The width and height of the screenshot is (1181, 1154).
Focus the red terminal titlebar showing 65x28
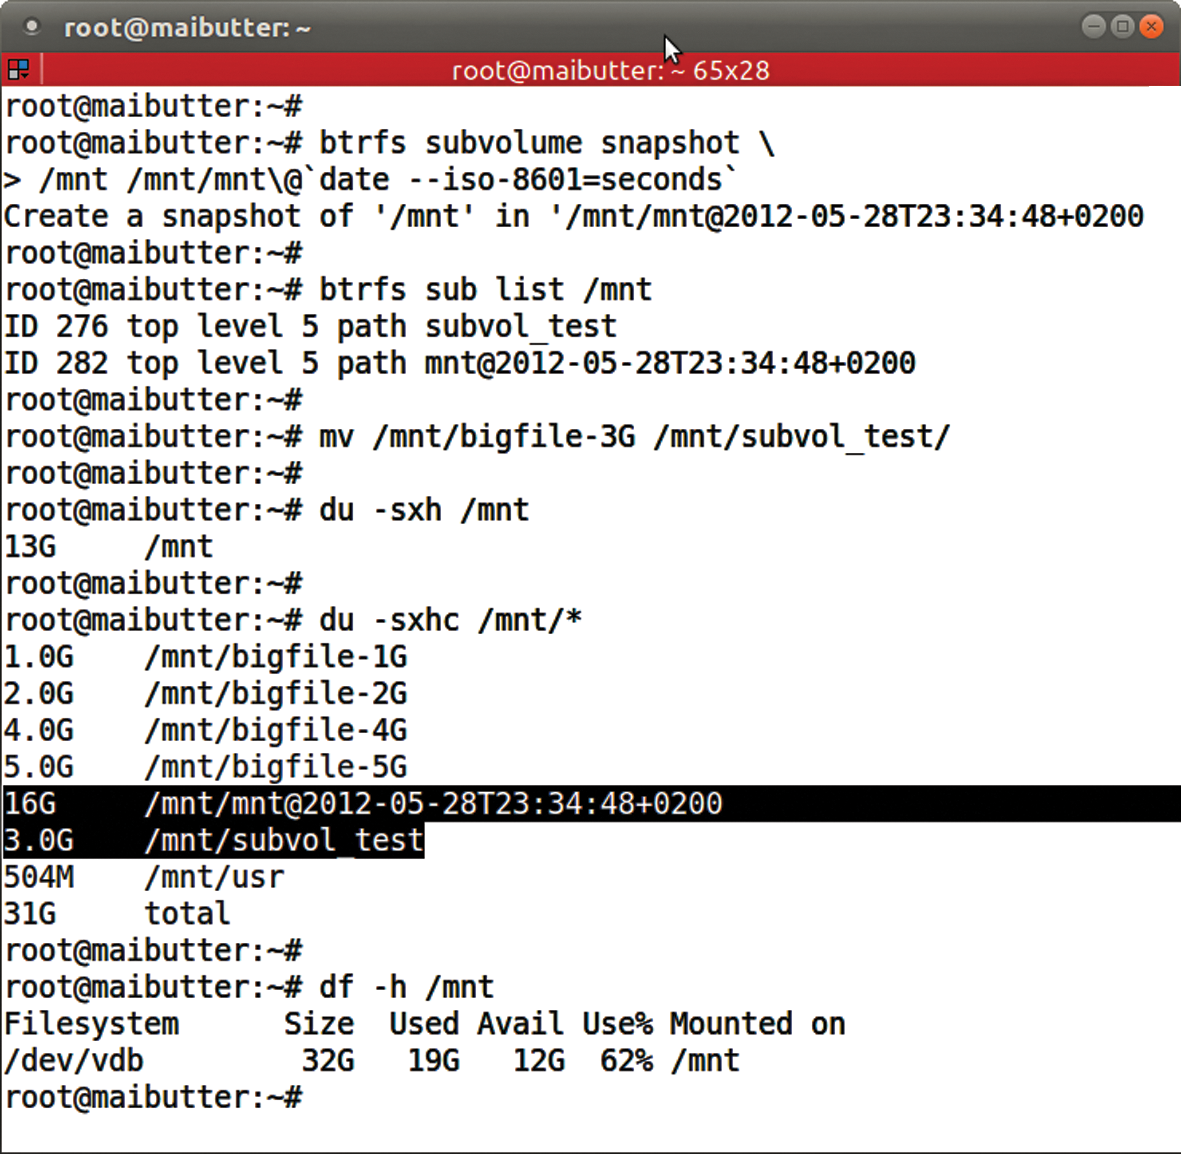coord(610,69)
